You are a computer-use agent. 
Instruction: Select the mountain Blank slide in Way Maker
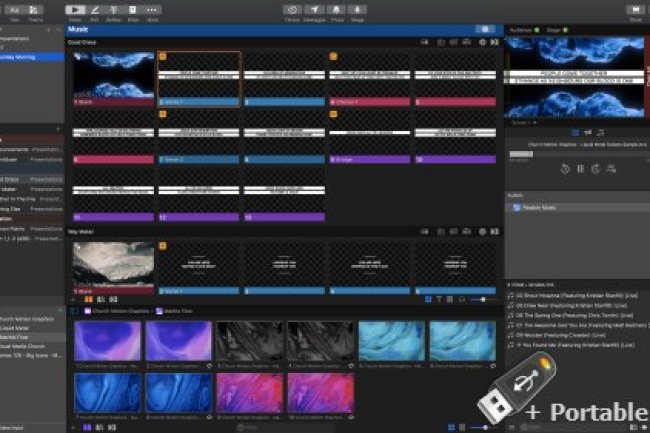113,268
